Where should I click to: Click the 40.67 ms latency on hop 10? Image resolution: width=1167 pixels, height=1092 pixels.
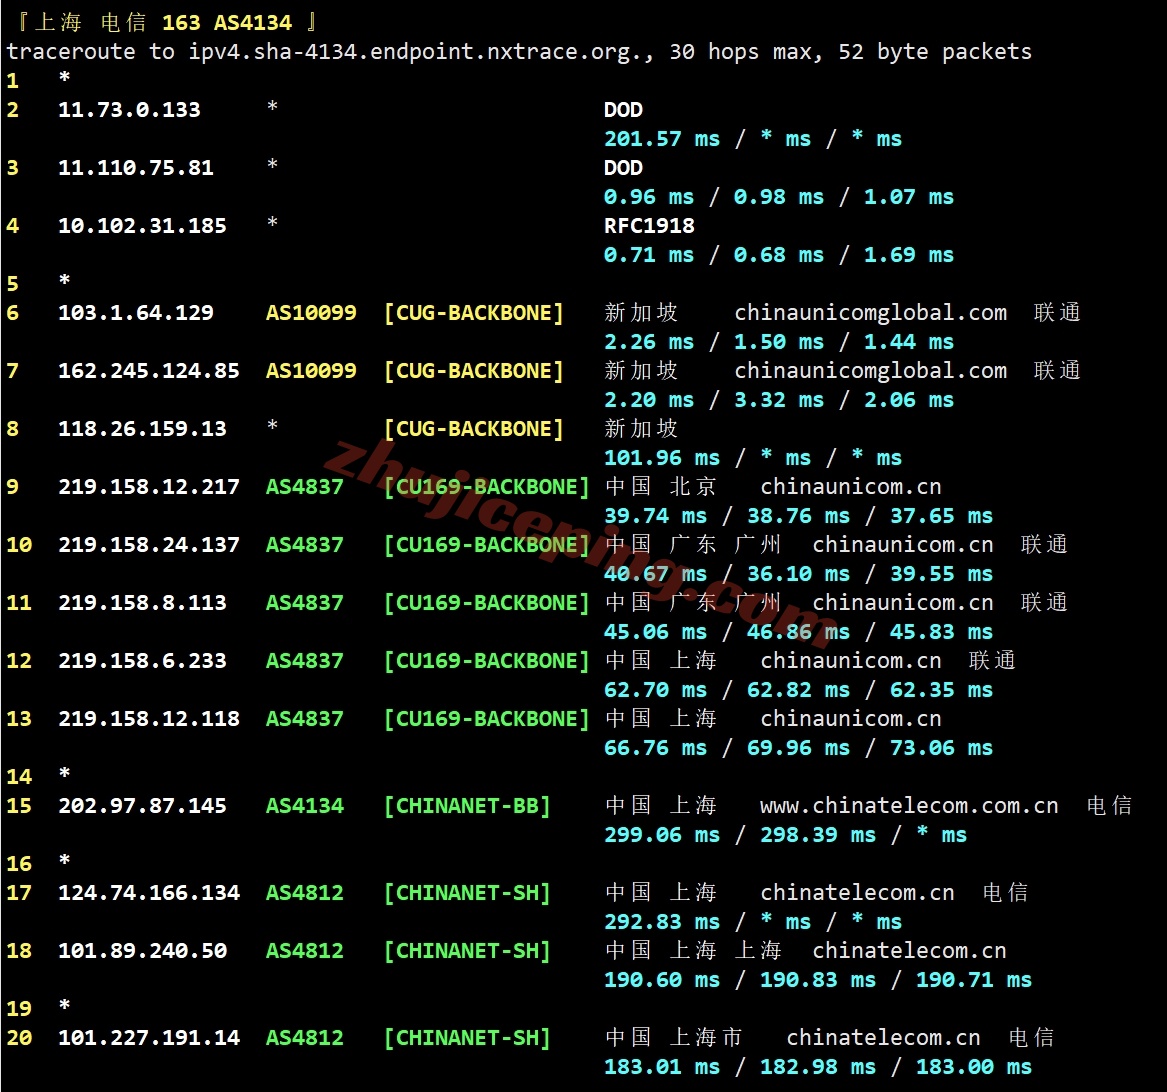pos(656,575)
